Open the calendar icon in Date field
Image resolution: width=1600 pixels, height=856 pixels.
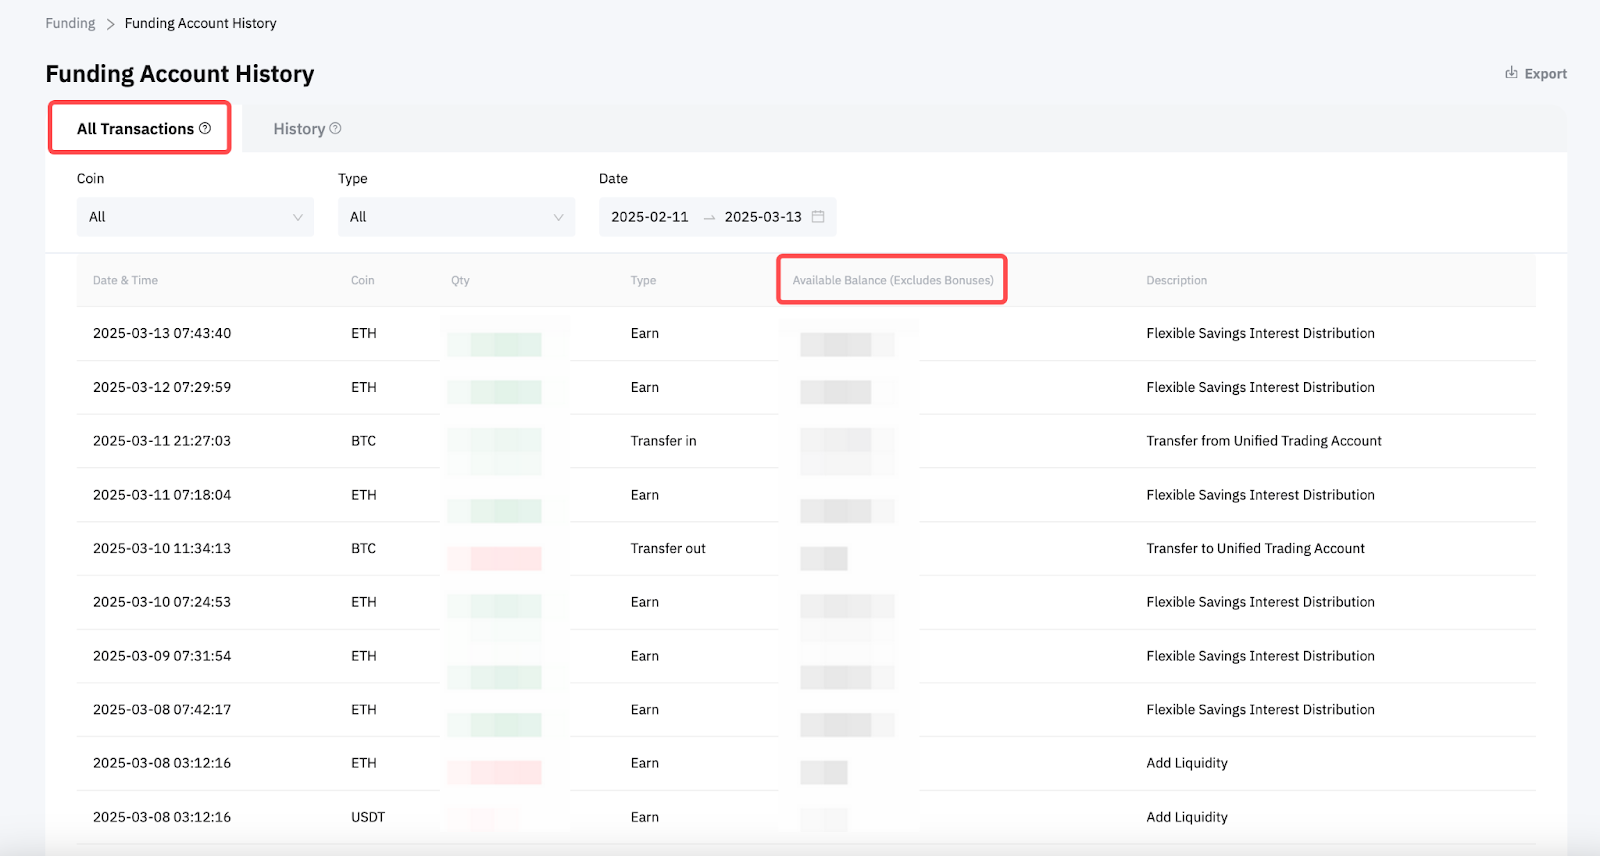tap(818, 217)
